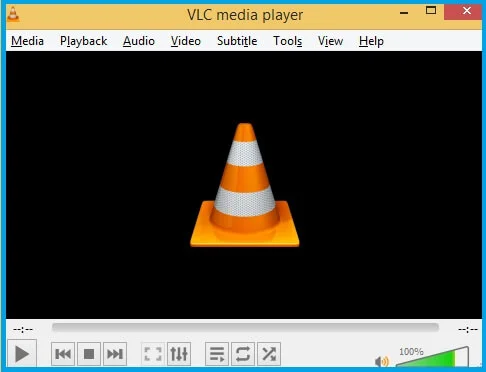Click the playback seek bar

click(245, 328)
